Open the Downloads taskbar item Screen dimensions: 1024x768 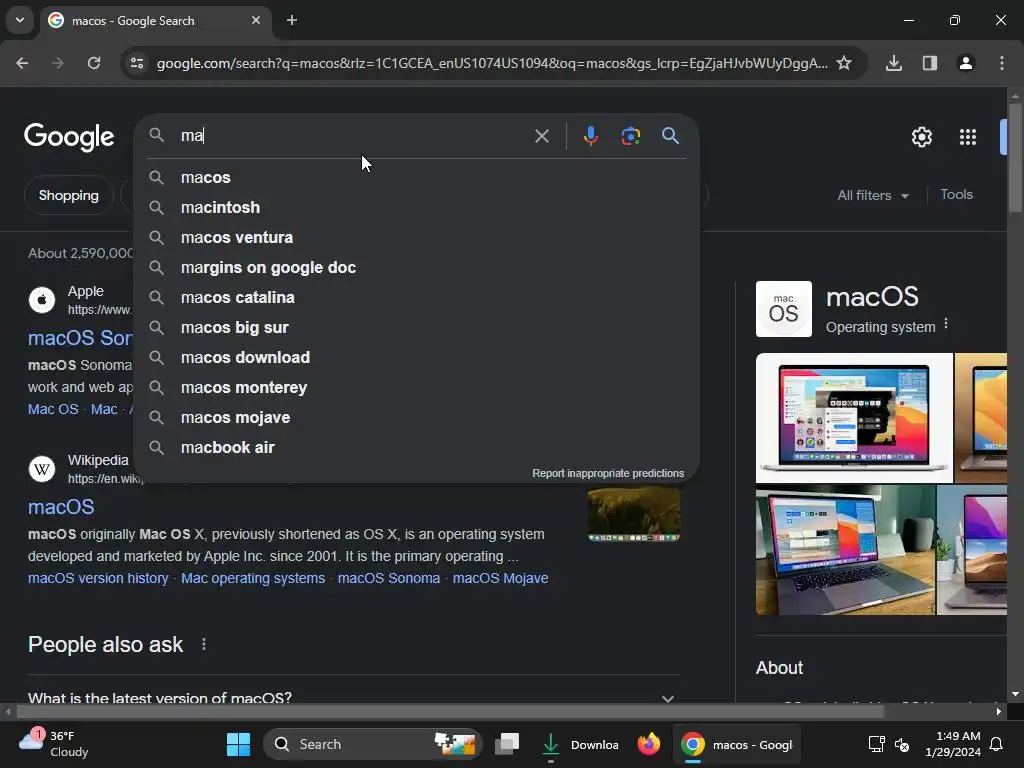[x=580, y=744]
